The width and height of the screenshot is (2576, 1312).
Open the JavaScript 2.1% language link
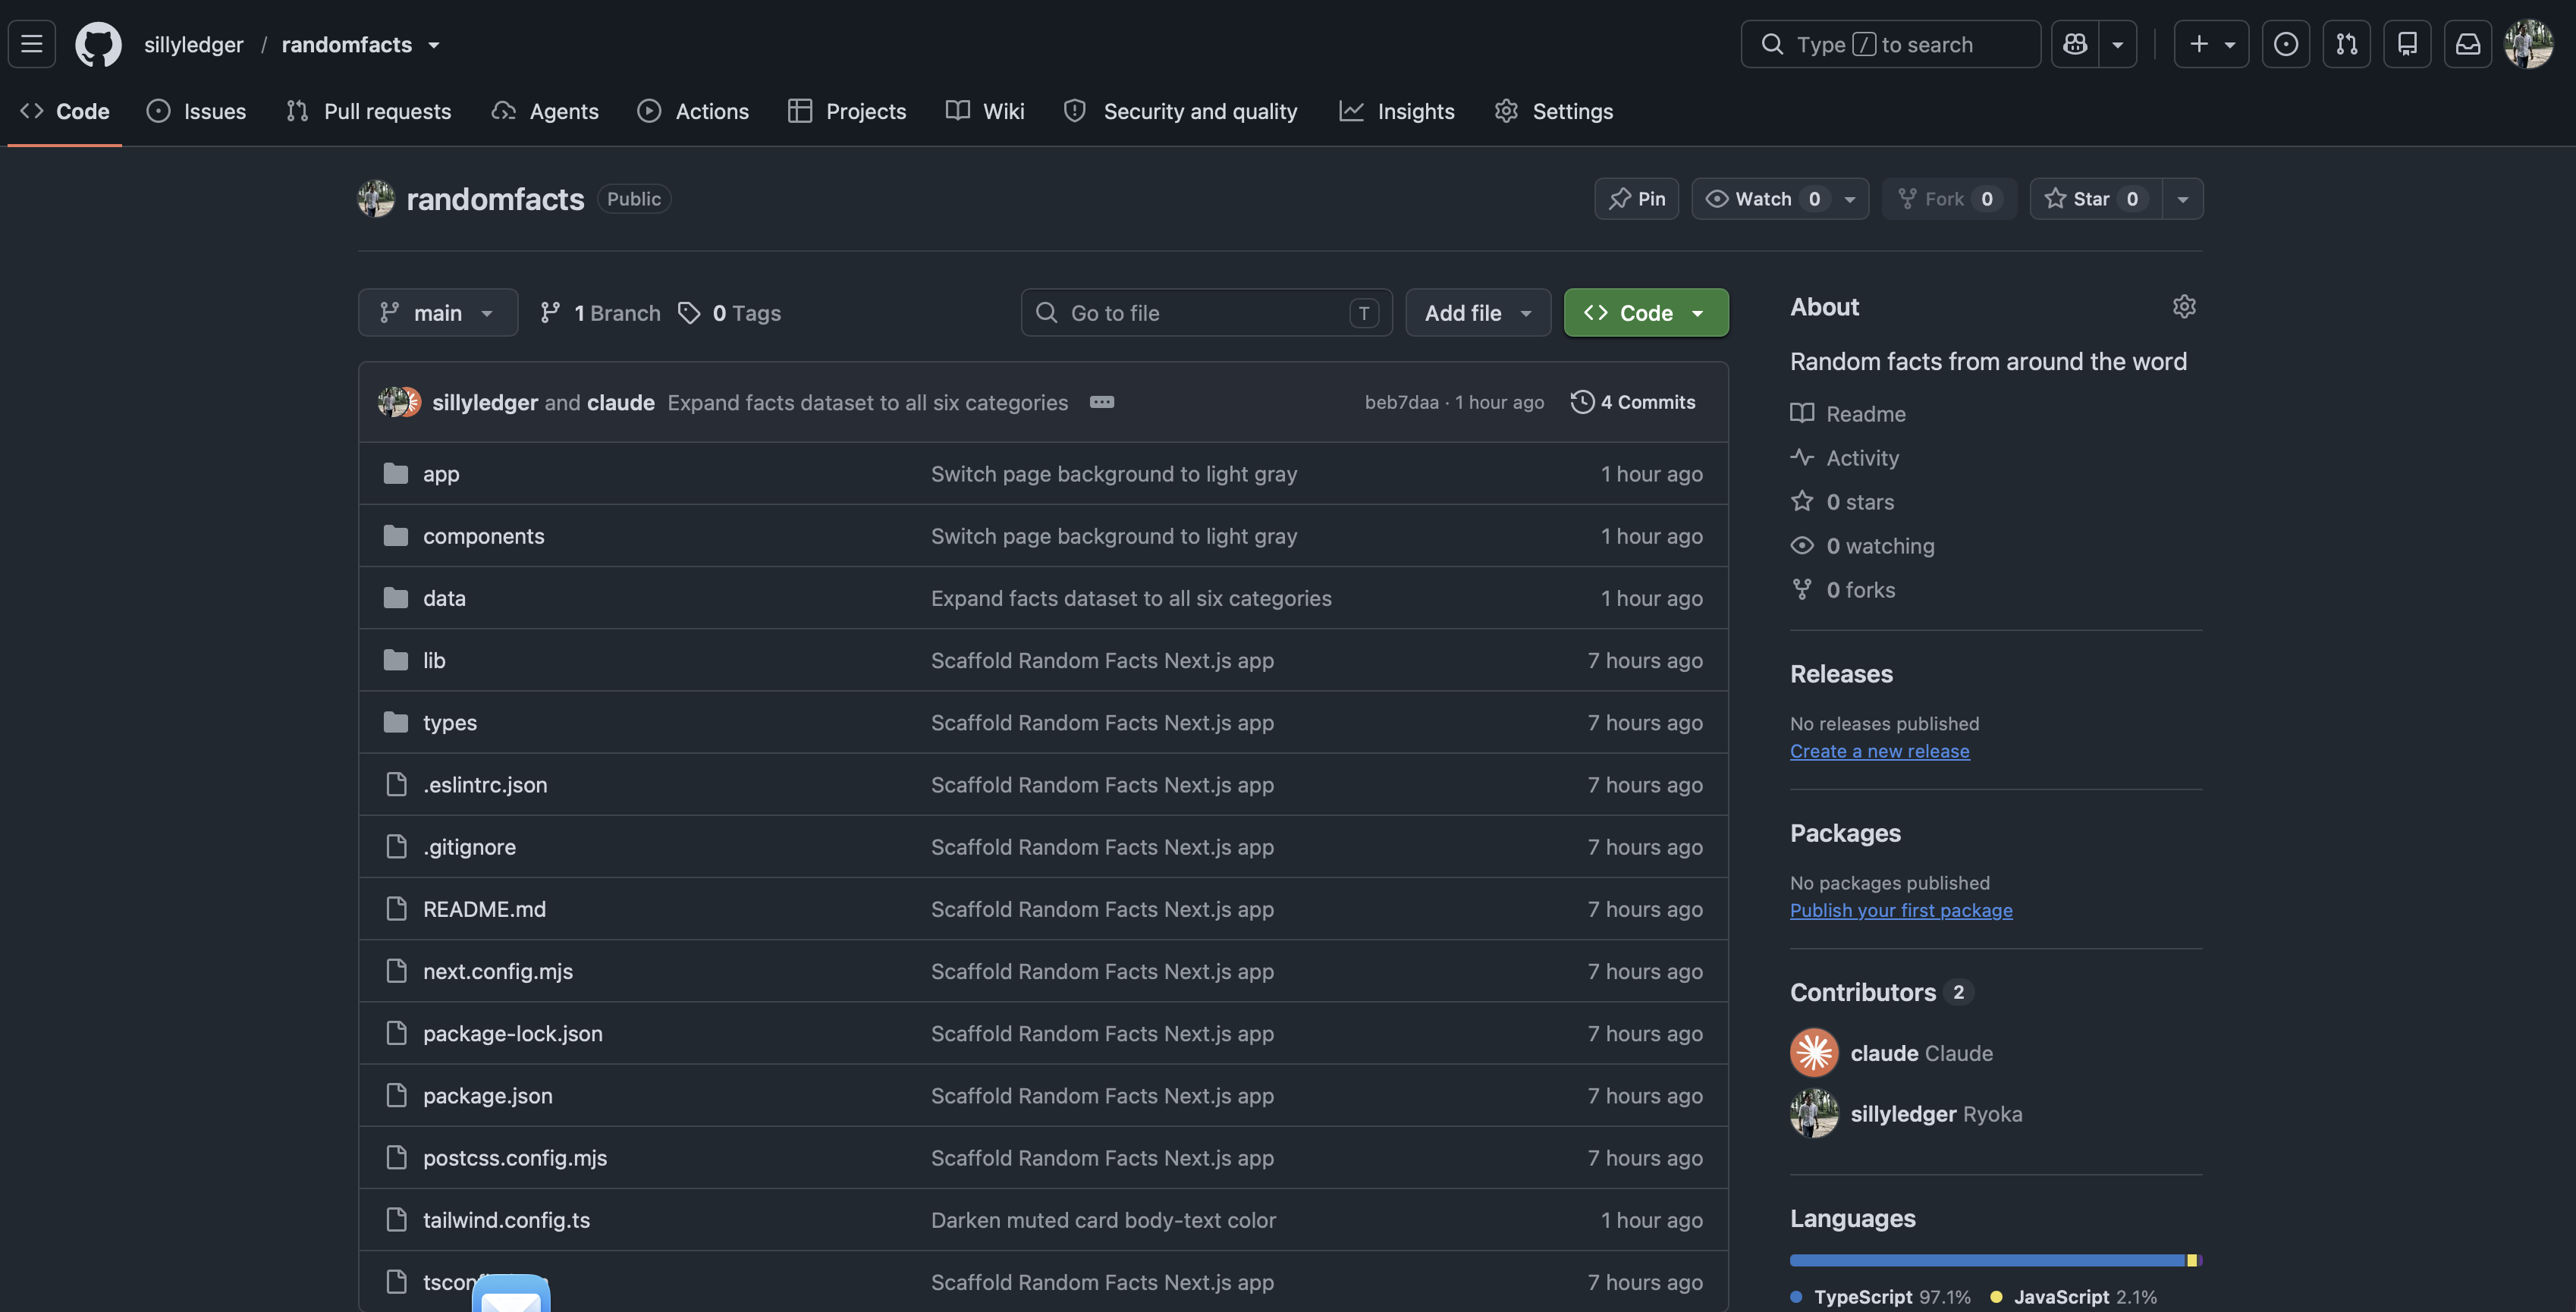pos(2074,1297)
